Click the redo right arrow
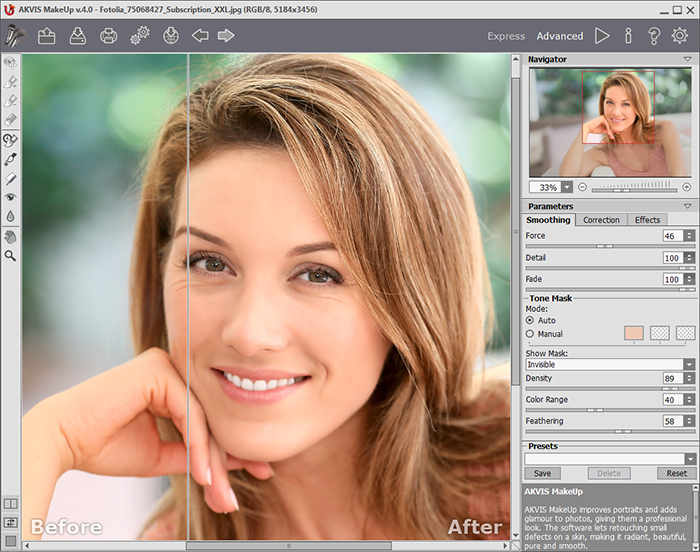Viewport: 700px width, 552px height. point(226,36)
